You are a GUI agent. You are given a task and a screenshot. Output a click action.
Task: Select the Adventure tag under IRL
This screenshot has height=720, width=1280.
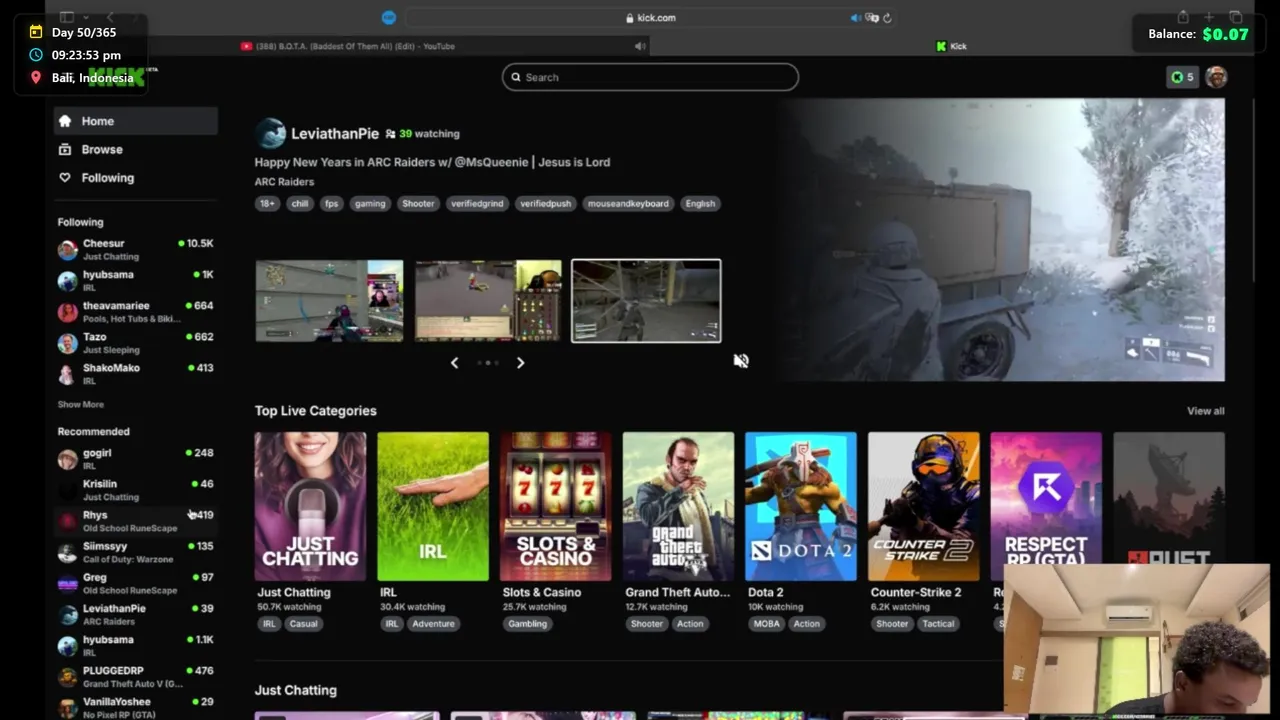pos(433,624)
